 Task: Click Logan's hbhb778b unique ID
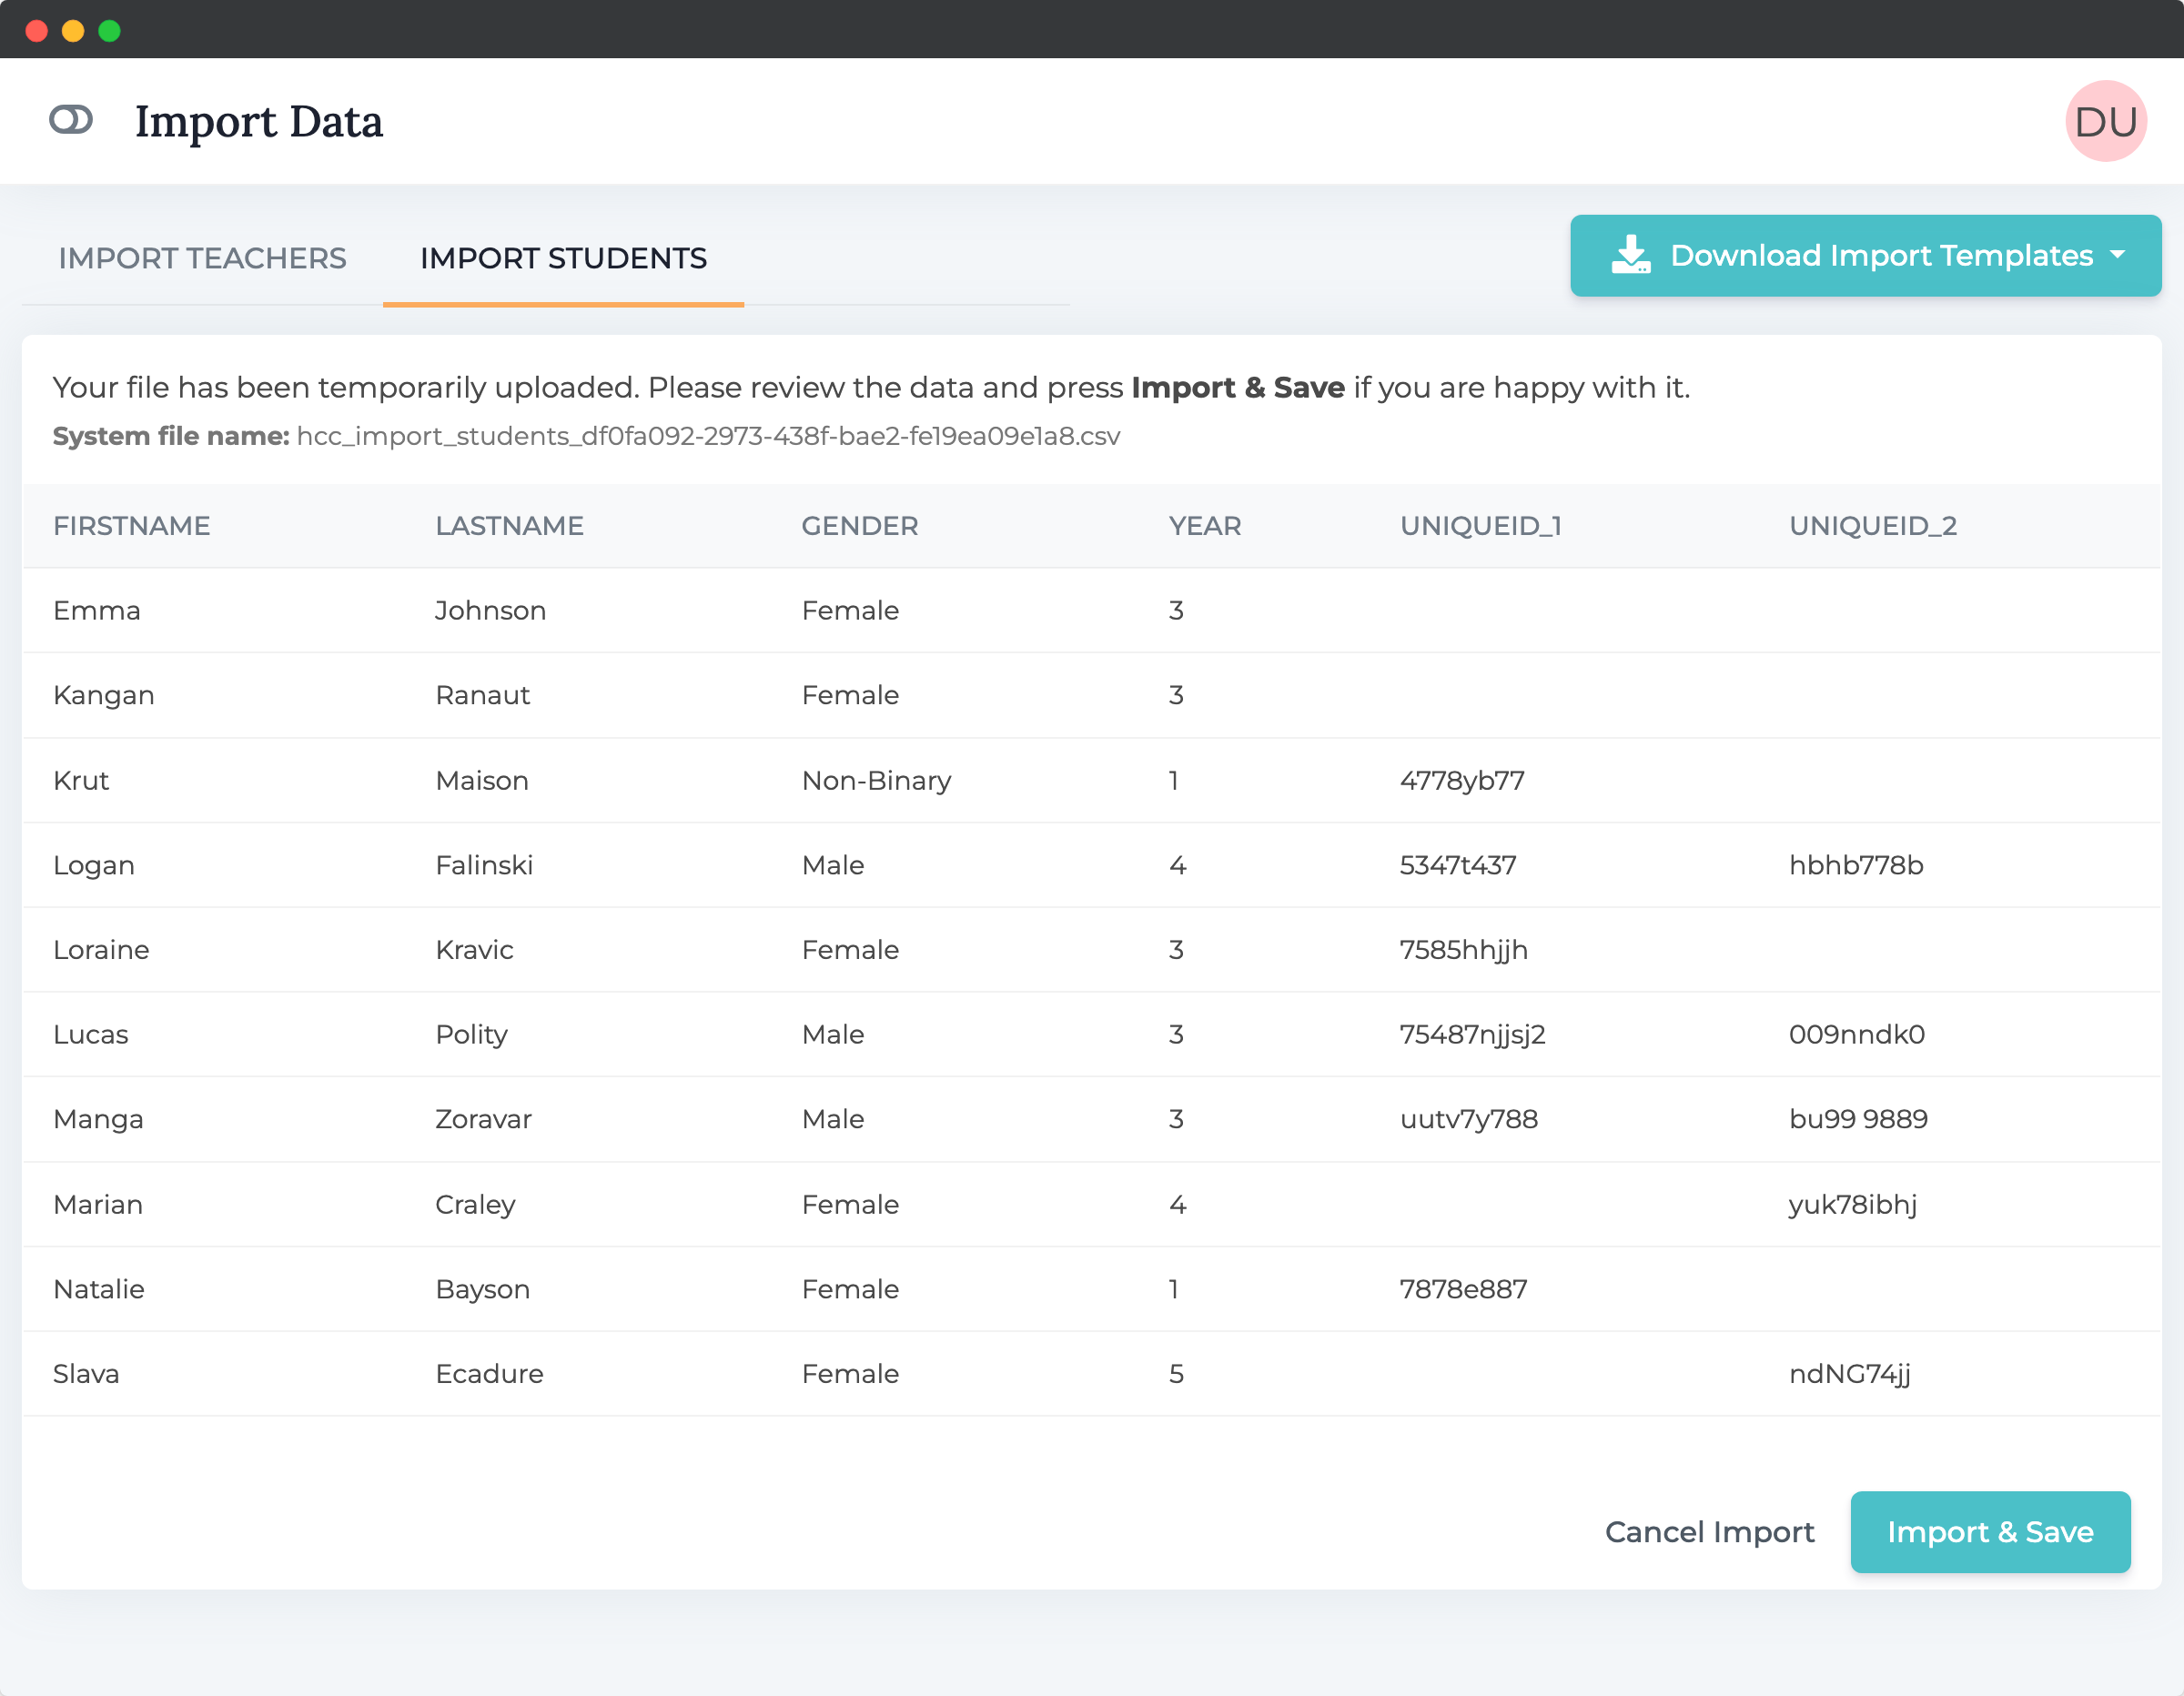(1856, 865)
